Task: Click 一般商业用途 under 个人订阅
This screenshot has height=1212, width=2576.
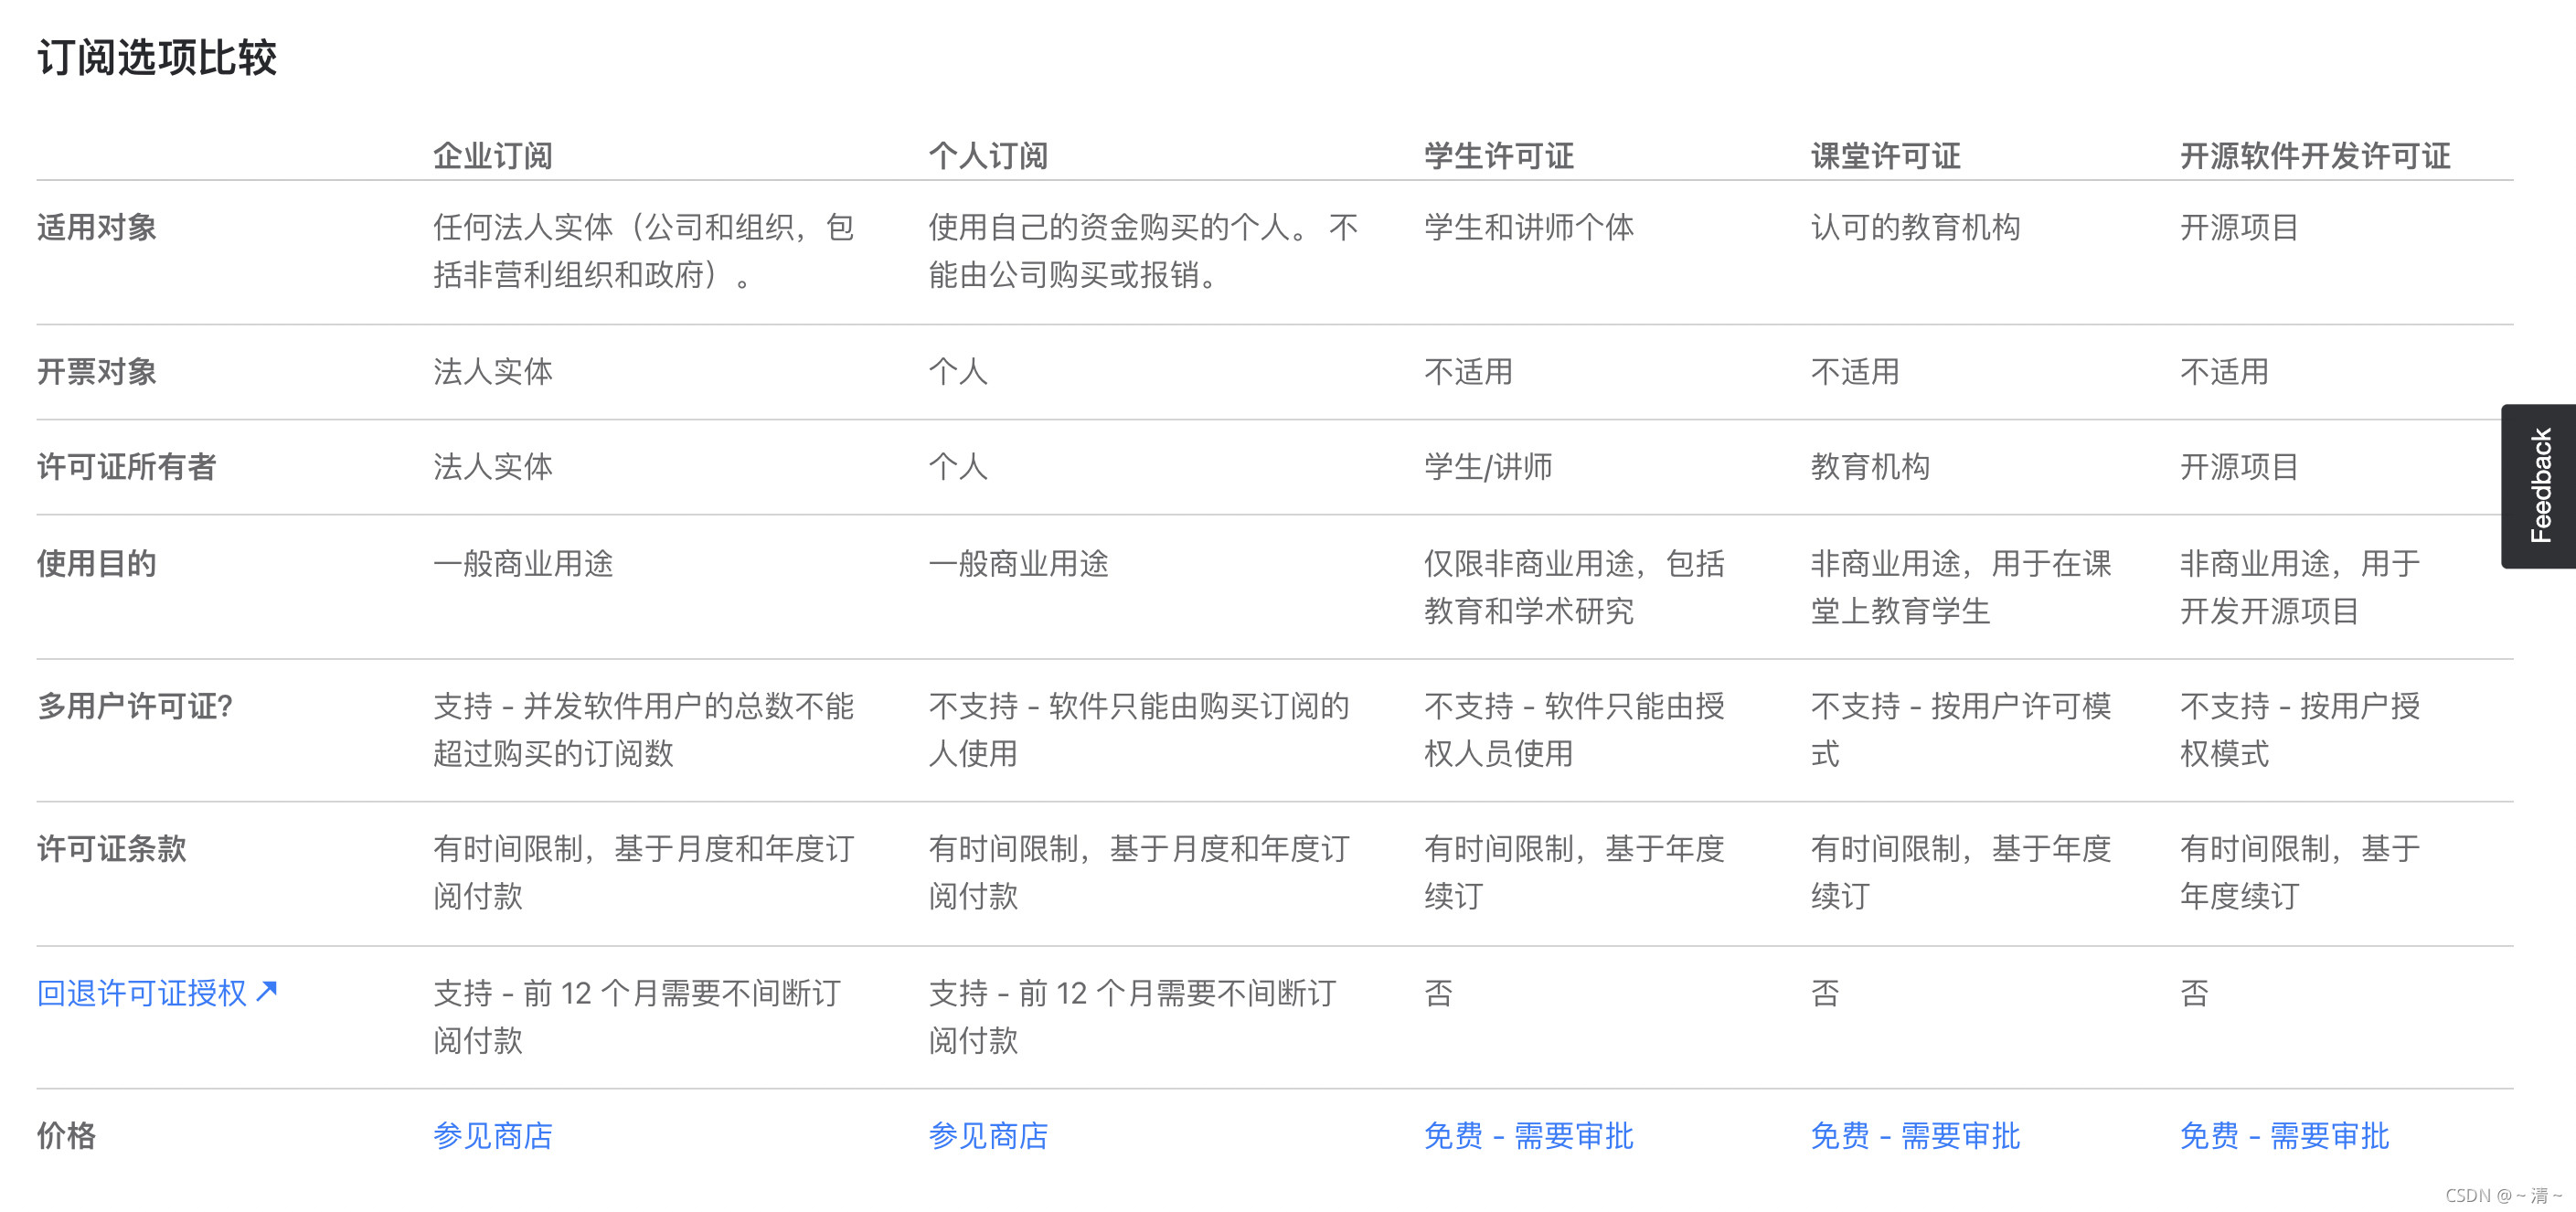Action: (x=1018, y=563)
